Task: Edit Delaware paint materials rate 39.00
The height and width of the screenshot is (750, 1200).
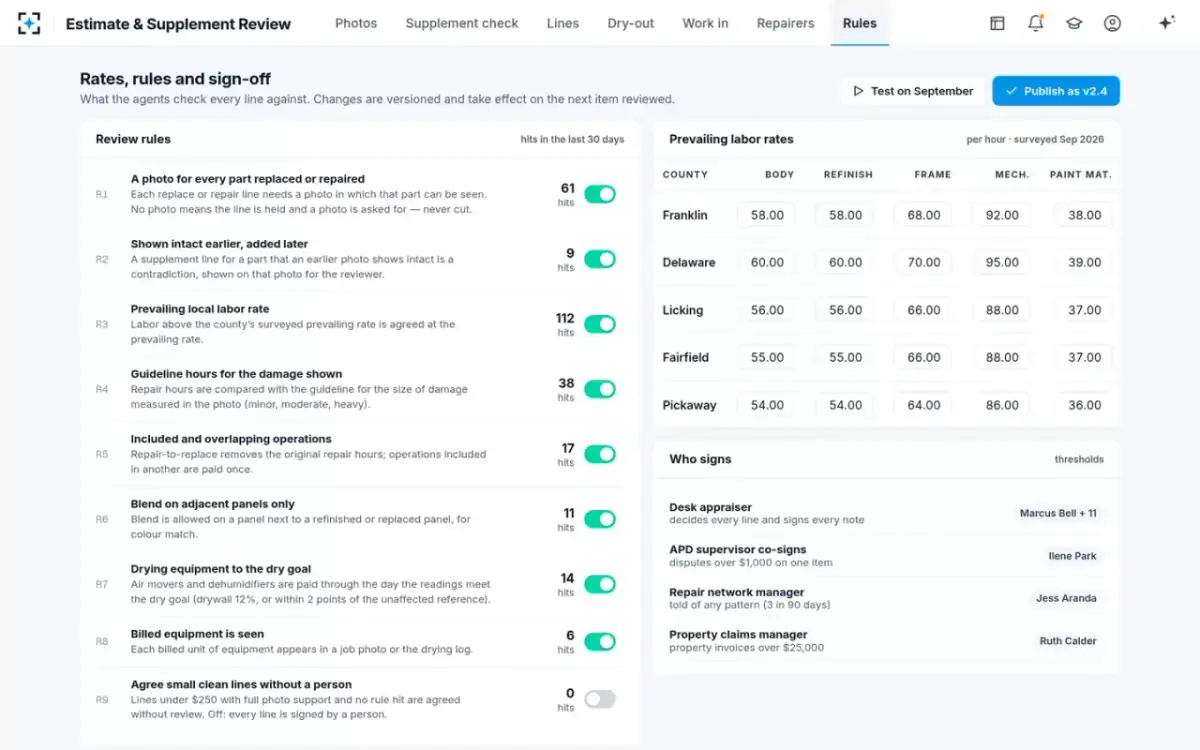Action: click(1084, 262)
